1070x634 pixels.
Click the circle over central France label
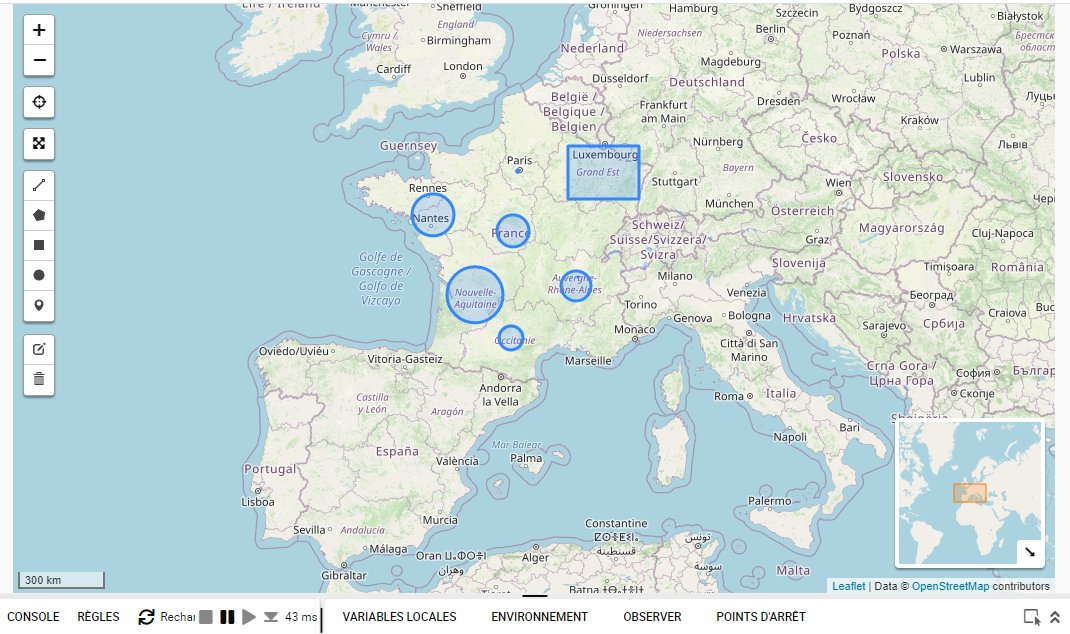[x=512, y=231]
